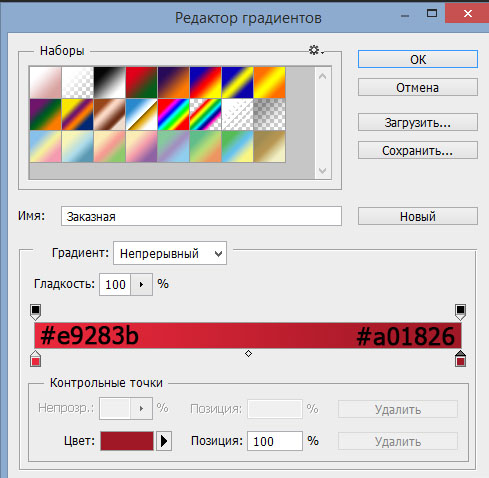
Task: Pick the full spectrum gradient preset
Action: pyautogui.click(x=174, y=114)
